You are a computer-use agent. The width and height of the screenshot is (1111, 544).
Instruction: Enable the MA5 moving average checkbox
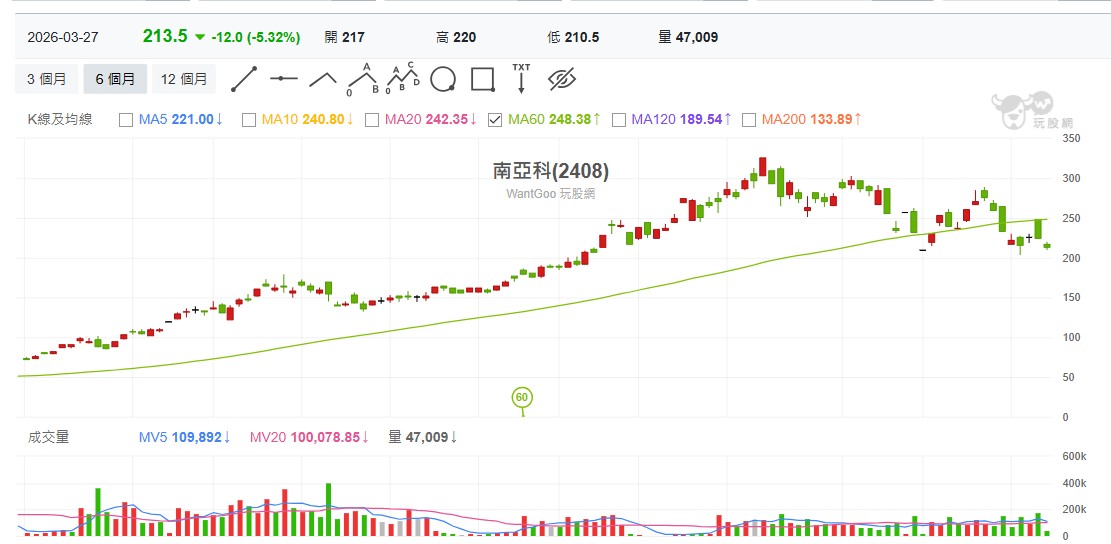[126, 120]
